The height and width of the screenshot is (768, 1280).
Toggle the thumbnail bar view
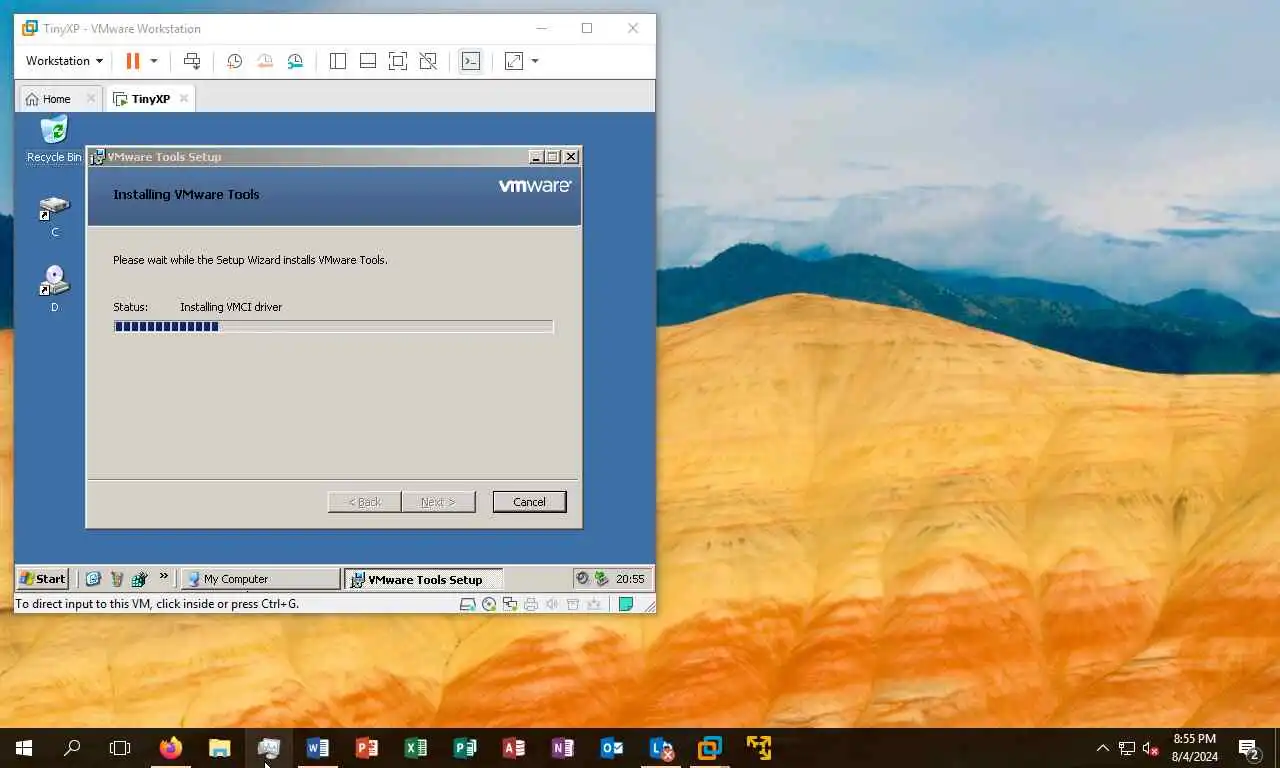click(x=368, y=61)
